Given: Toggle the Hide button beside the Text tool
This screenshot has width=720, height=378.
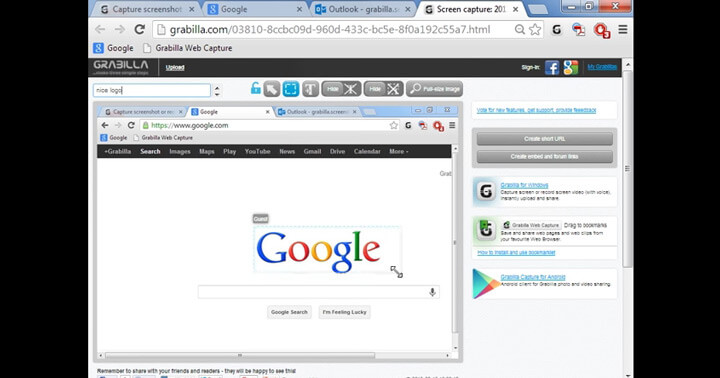Looking at the screenshot, I should (341, 89).
